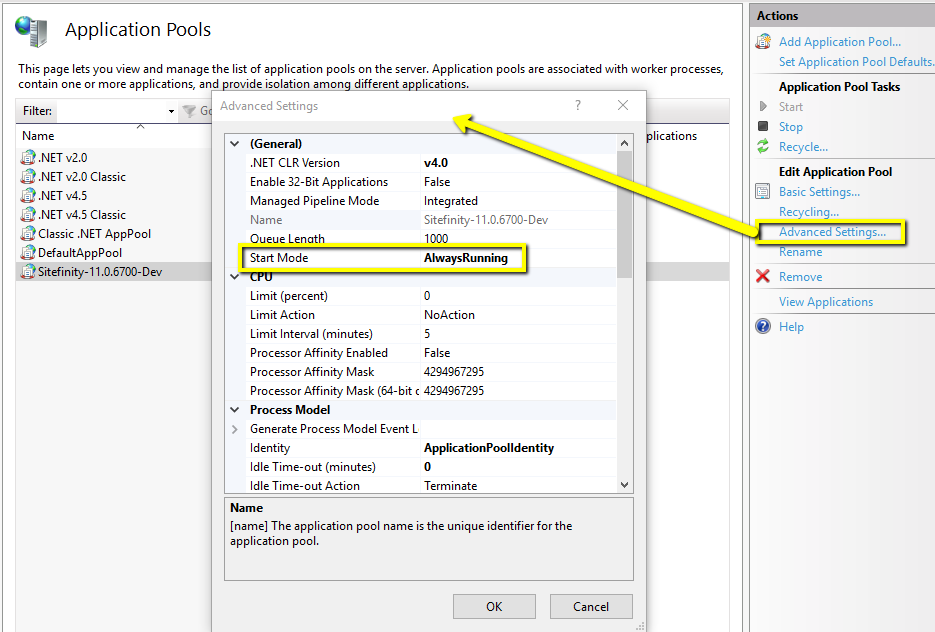Click the Name column header
Viewport: 935px width, 632px height.
pos(39,136)
